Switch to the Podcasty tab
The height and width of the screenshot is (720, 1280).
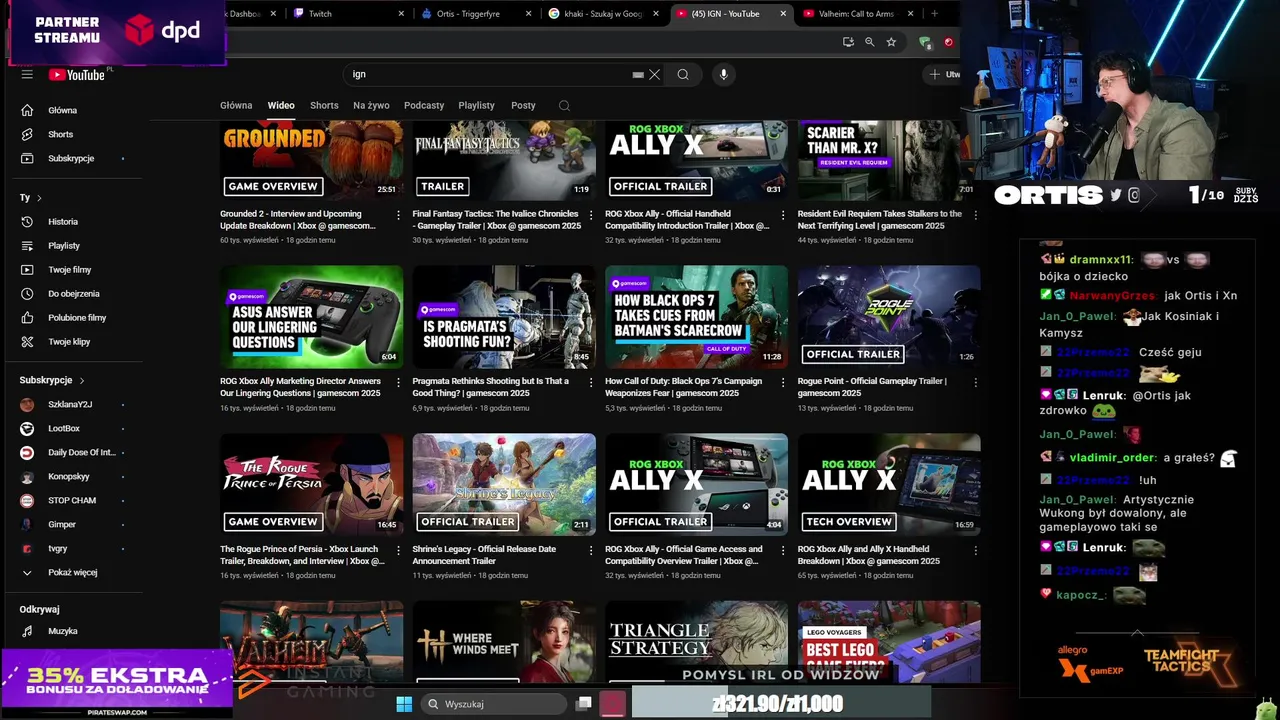point(424,105)
